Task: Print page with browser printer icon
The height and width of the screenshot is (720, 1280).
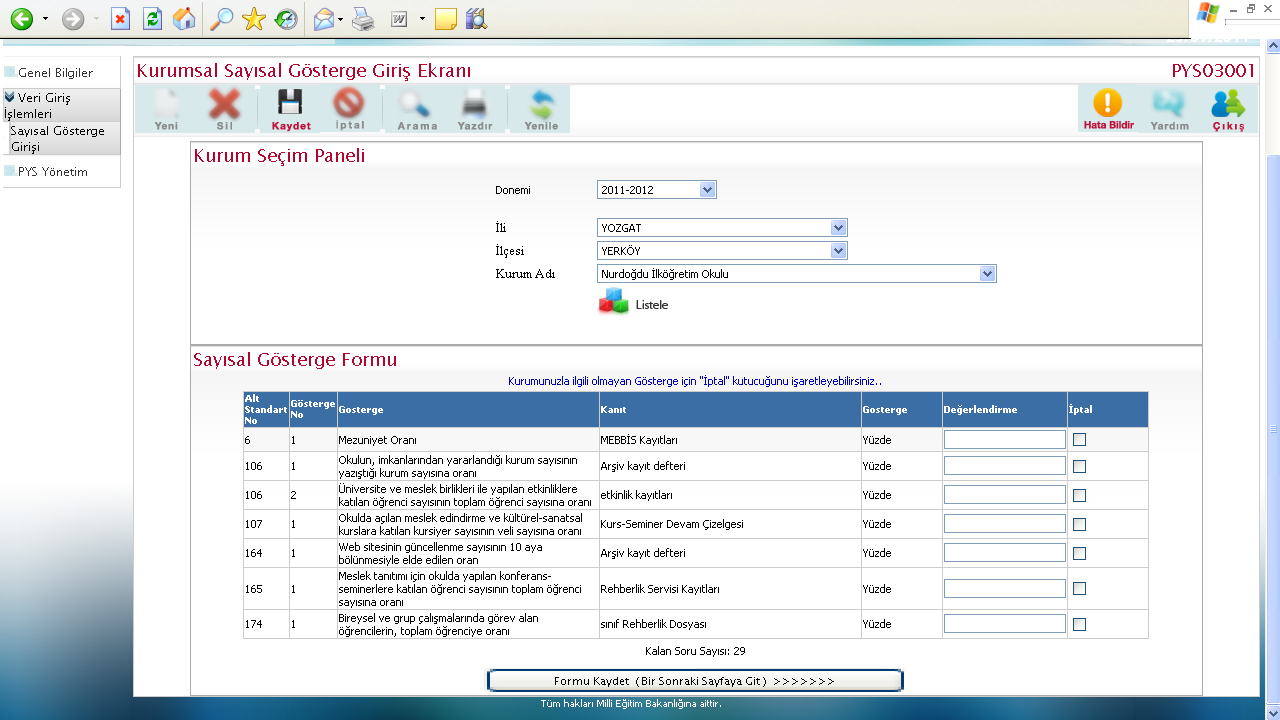Action: pyautogui.click(x=363, y=19)
